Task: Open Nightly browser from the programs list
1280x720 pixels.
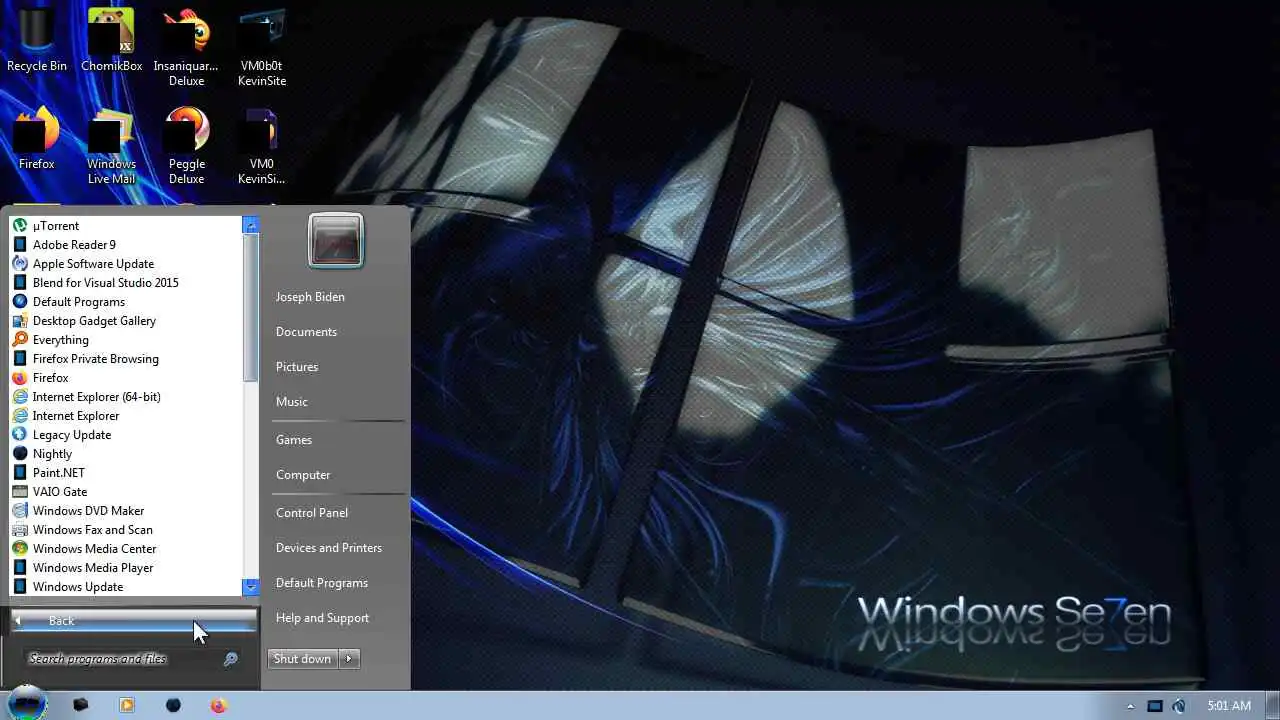Action: 126,454
